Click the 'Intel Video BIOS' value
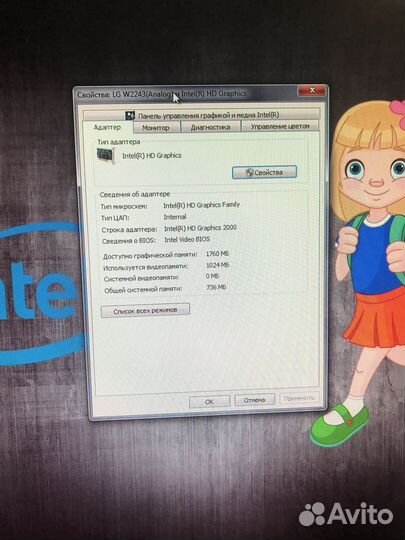405x540 pixels. coord(187,239)
